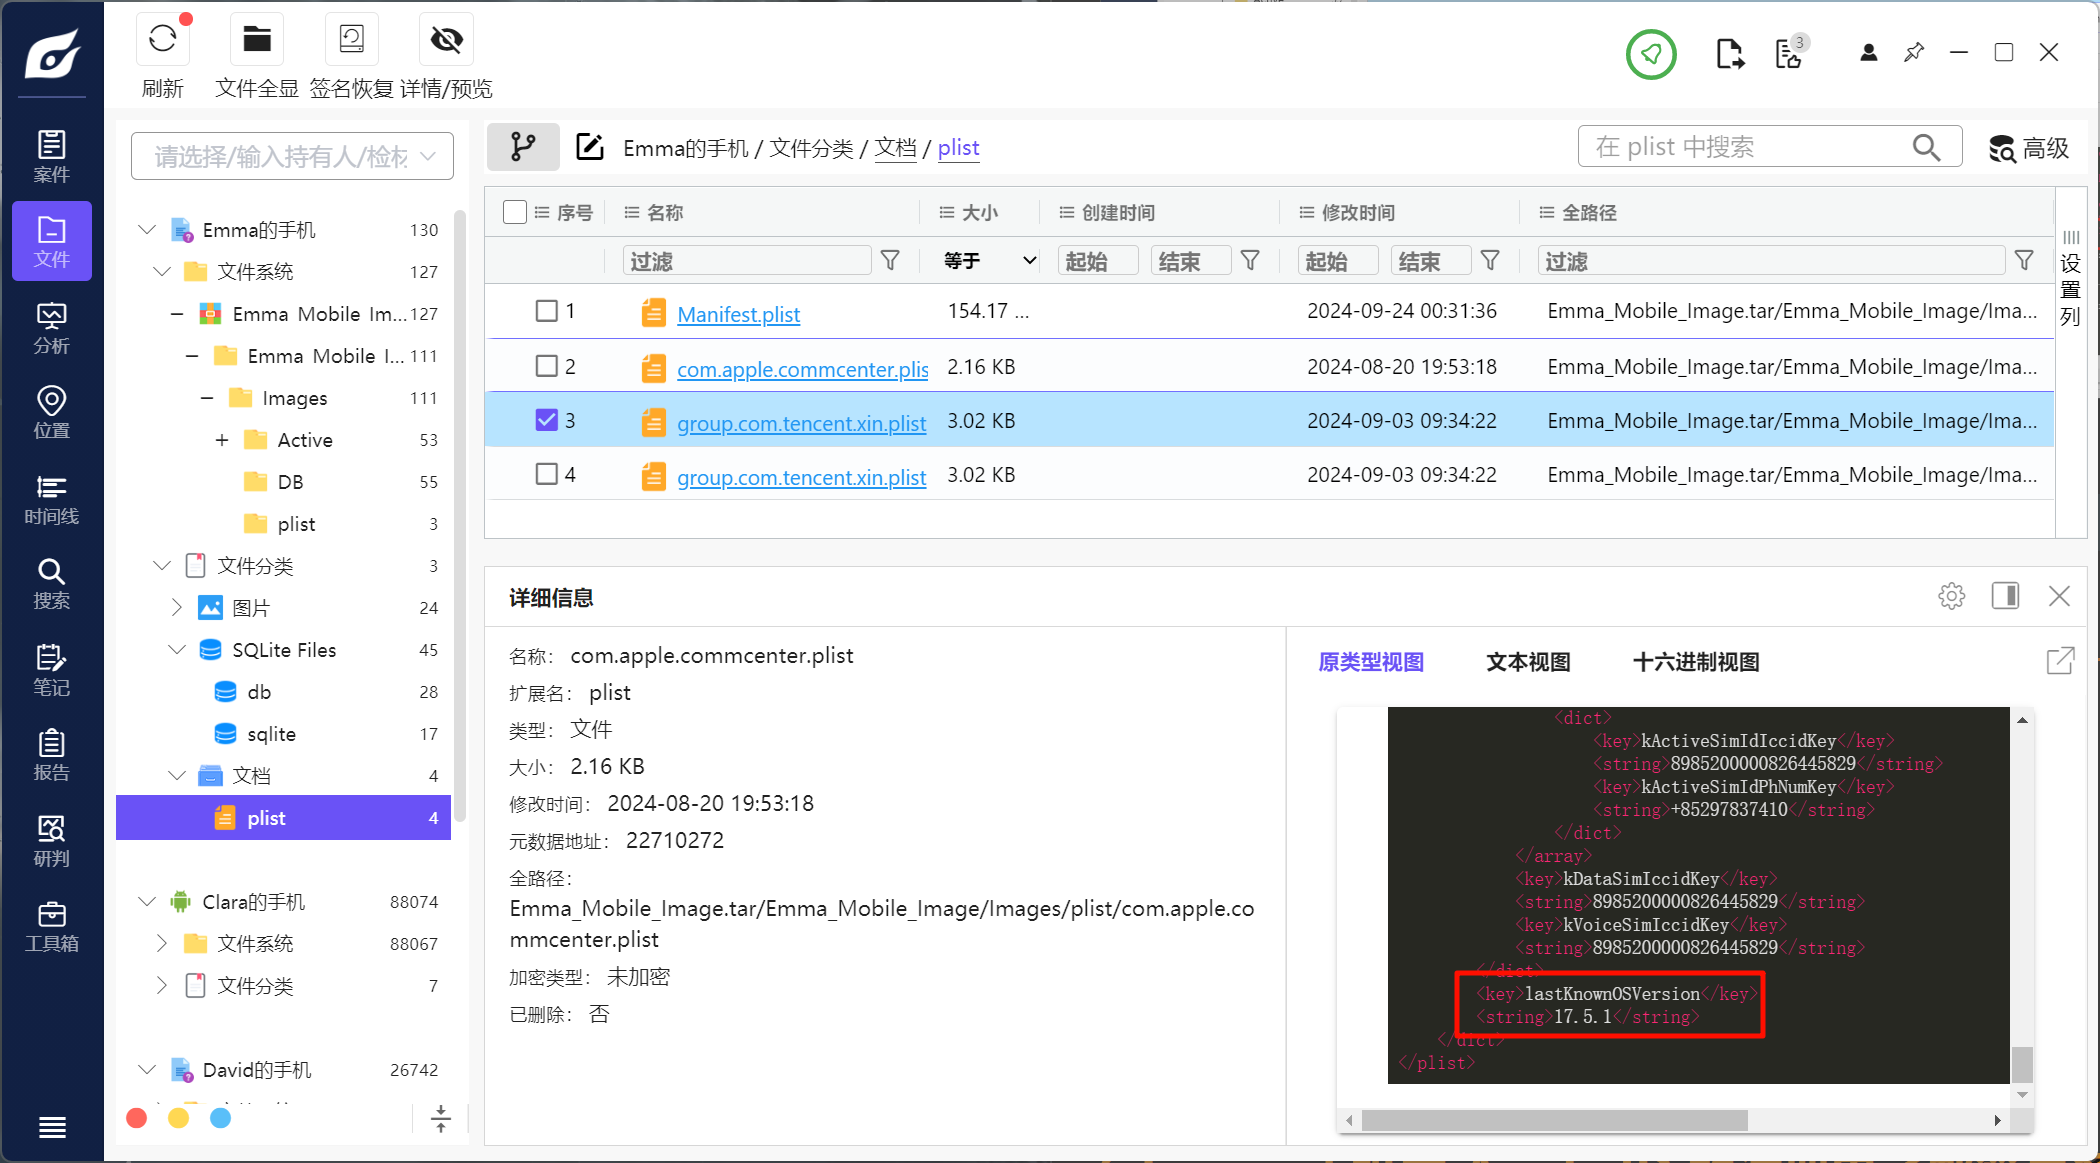
Task: Click the horizontal scrollbar in code viewer
Action: click(x=1554, y=1120)
